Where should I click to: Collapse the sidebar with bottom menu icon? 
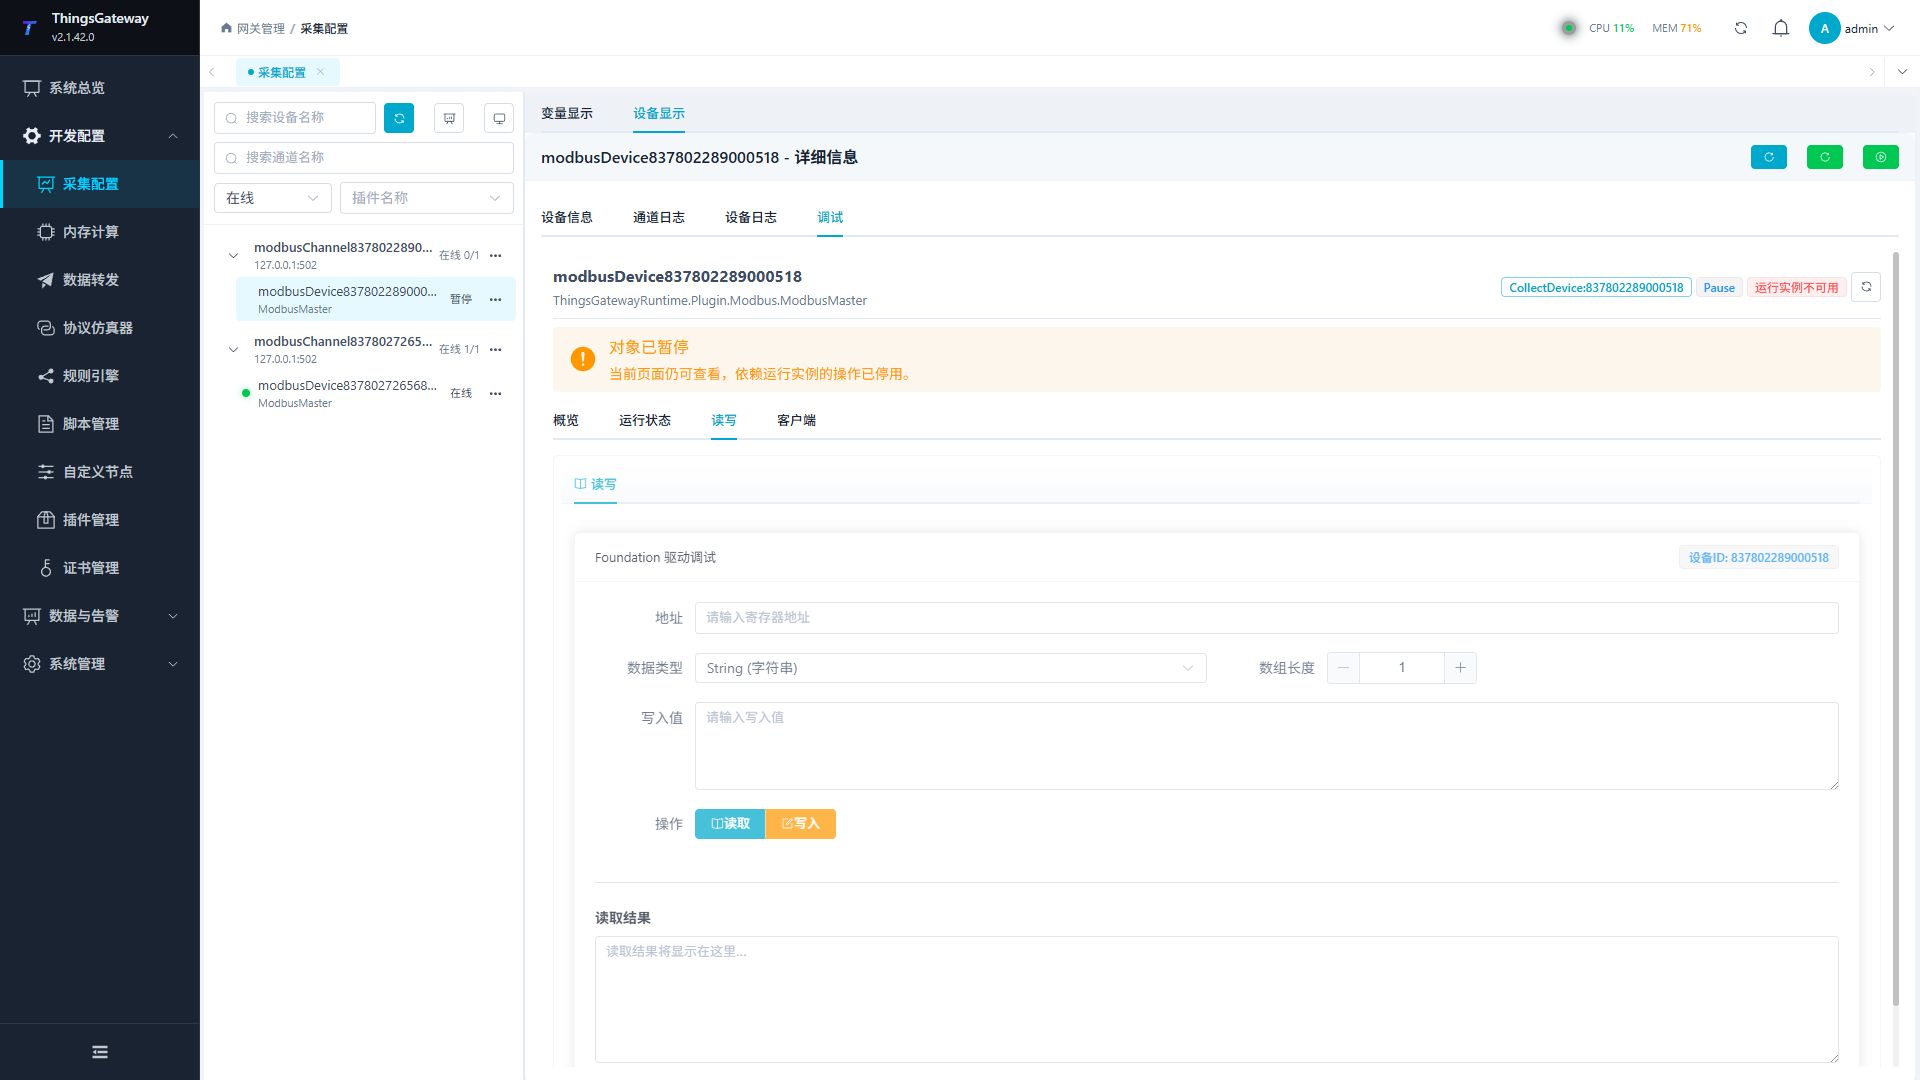[100, 1052]
